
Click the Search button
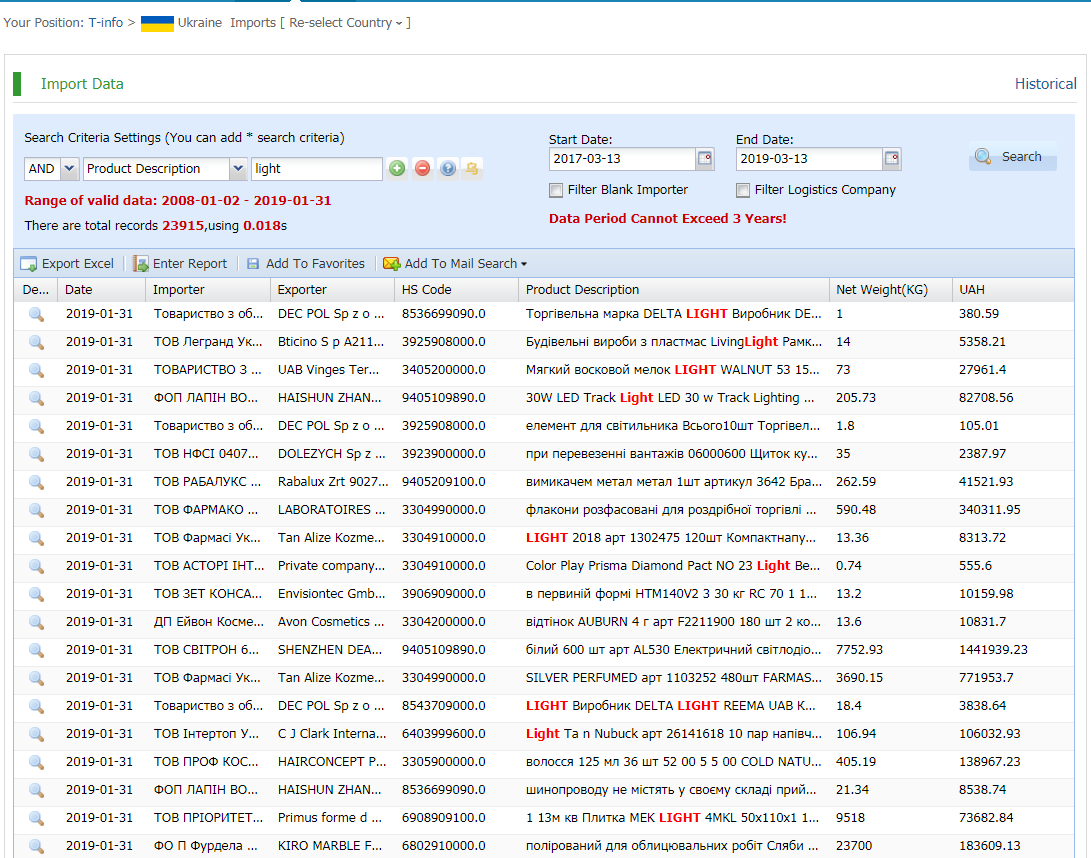pos(1011,157)
